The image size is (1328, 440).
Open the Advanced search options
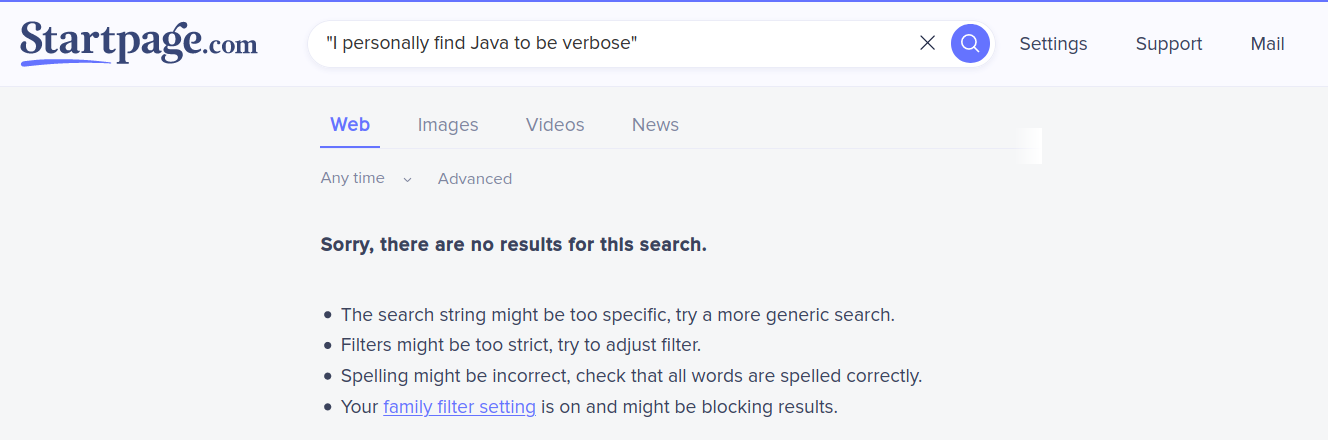pyautogui.click(x=475, y=179)
